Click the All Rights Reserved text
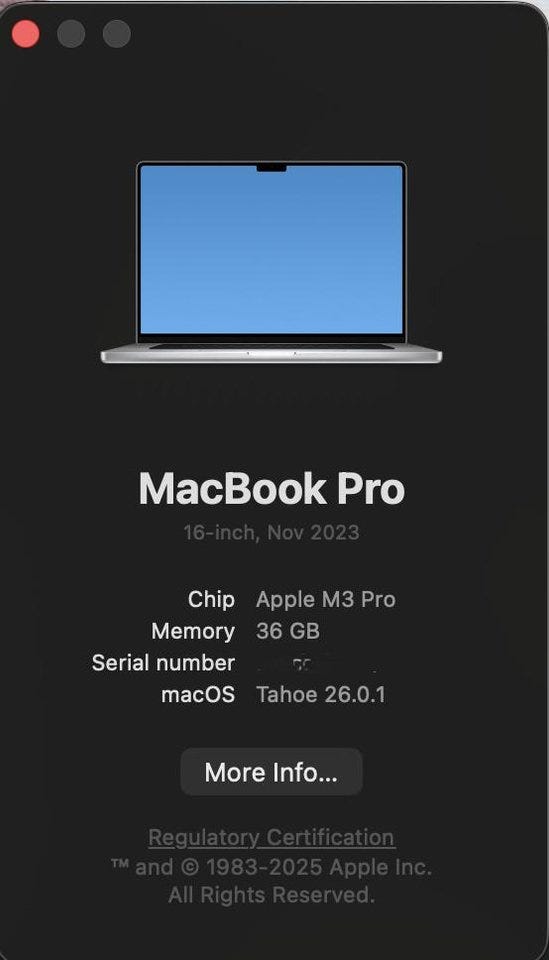Viewport: 549px width, 960px height. point(272,895)
